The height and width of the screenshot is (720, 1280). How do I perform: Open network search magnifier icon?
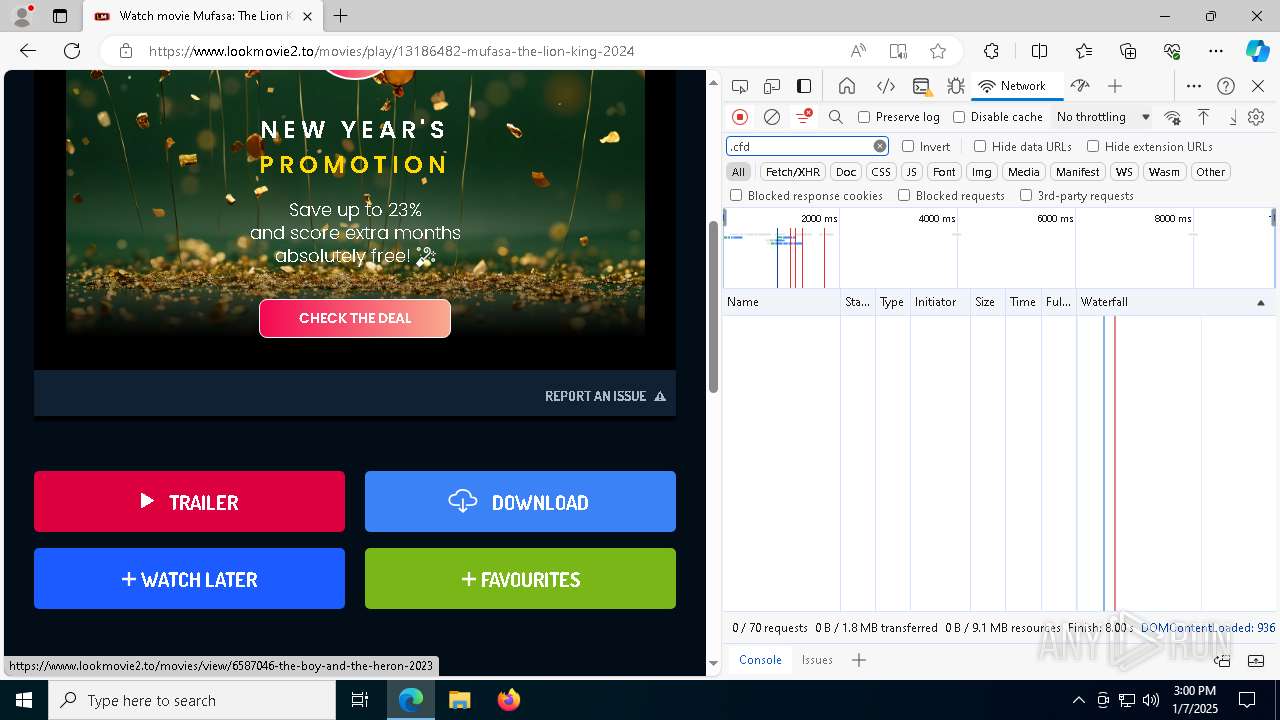coord(836,117)
